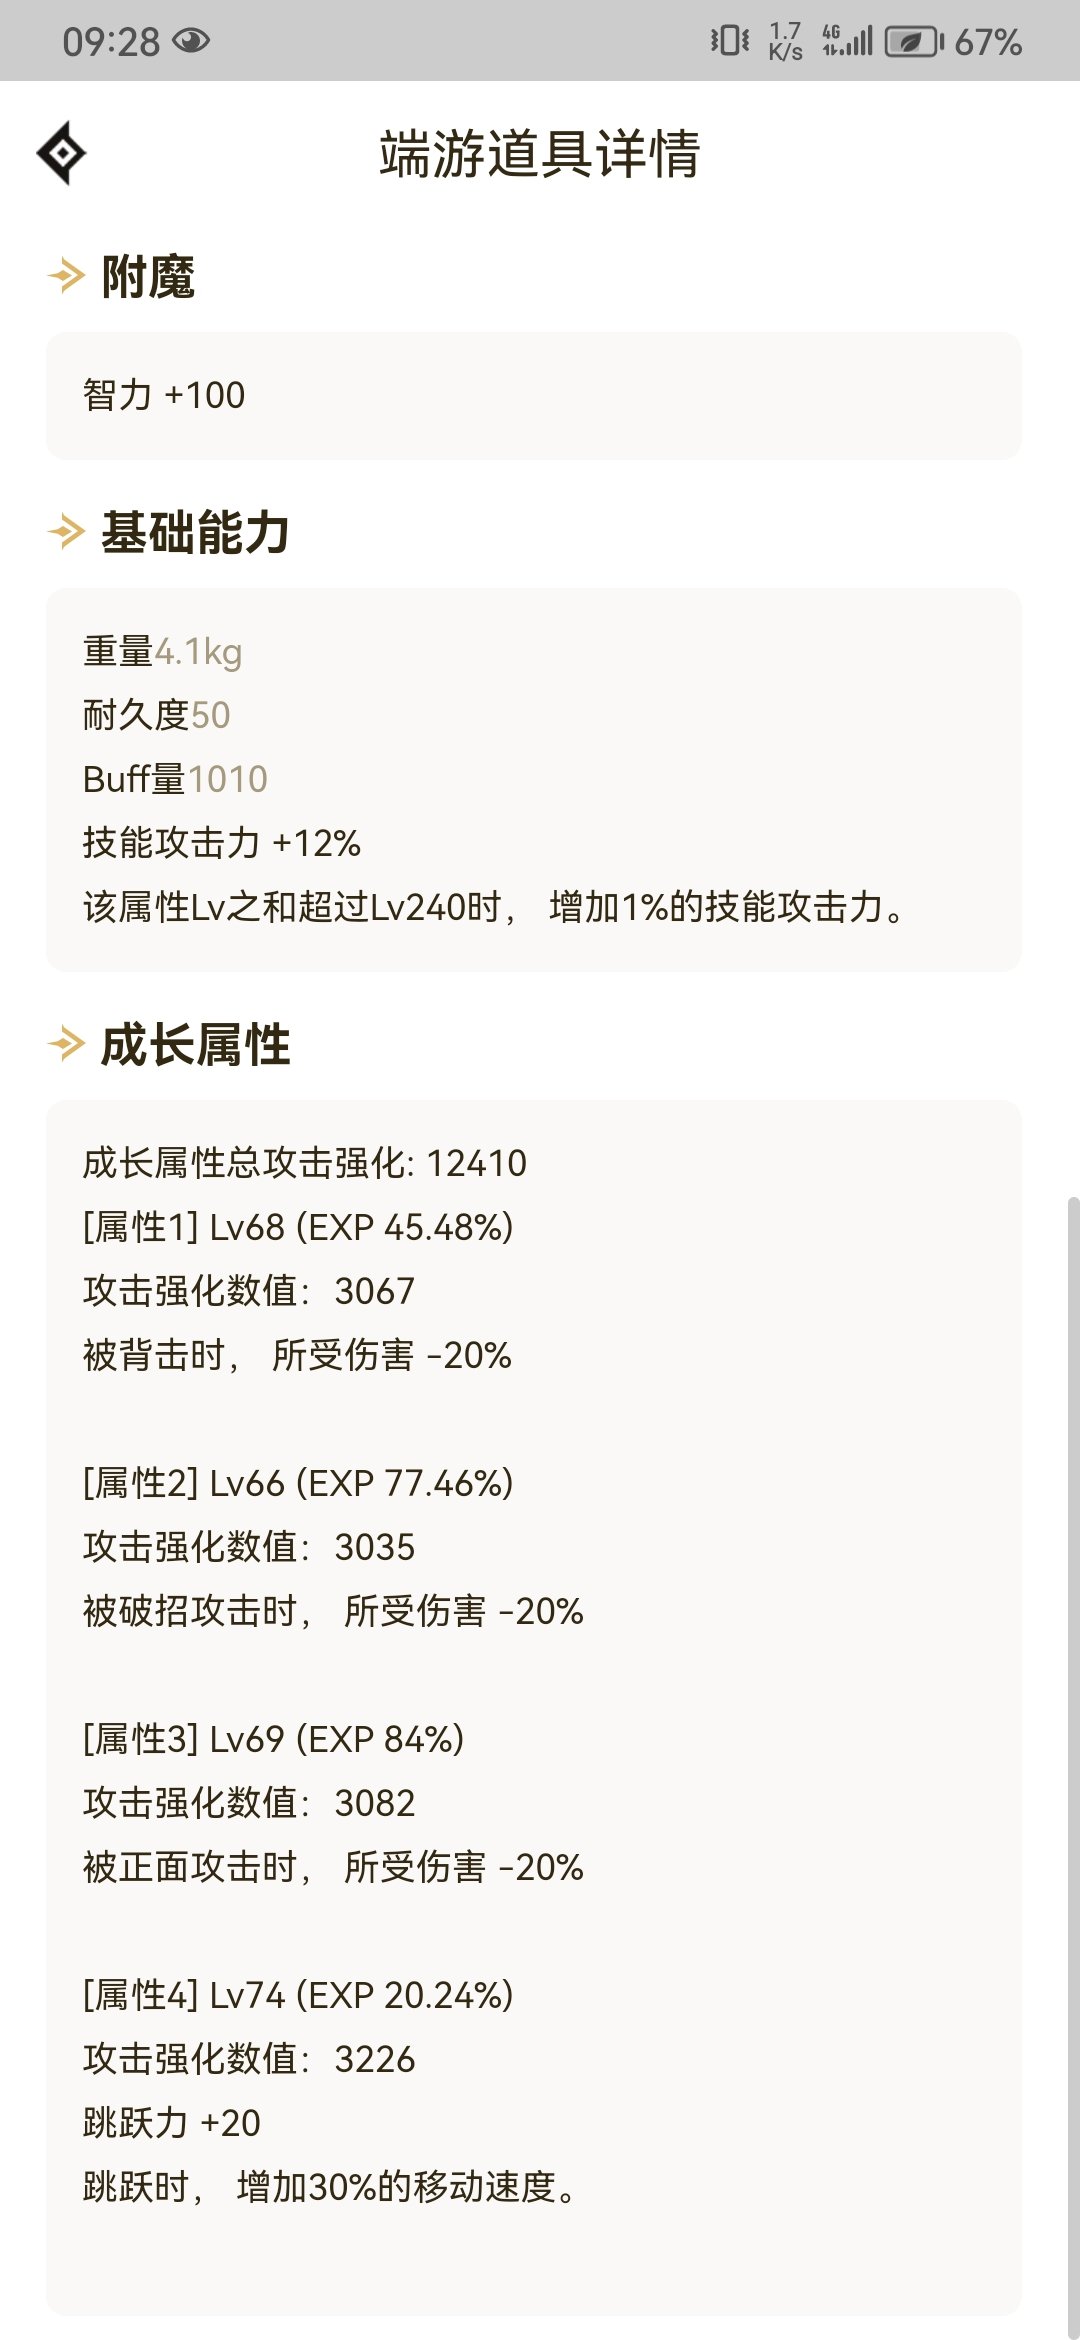Tap the [属性3] Lv69 entry
Image resolution: width=1080 pixels, height=2340 pixels.
point(274,1739)
